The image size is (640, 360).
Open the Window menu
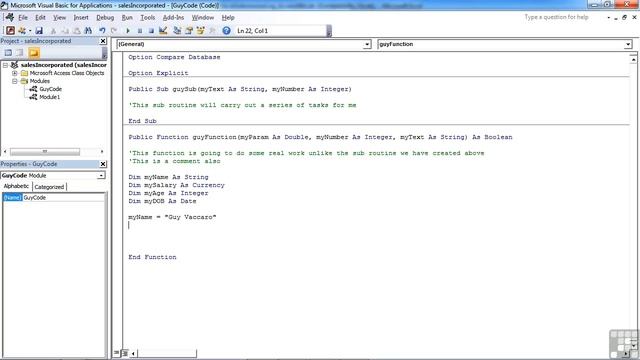203,18
